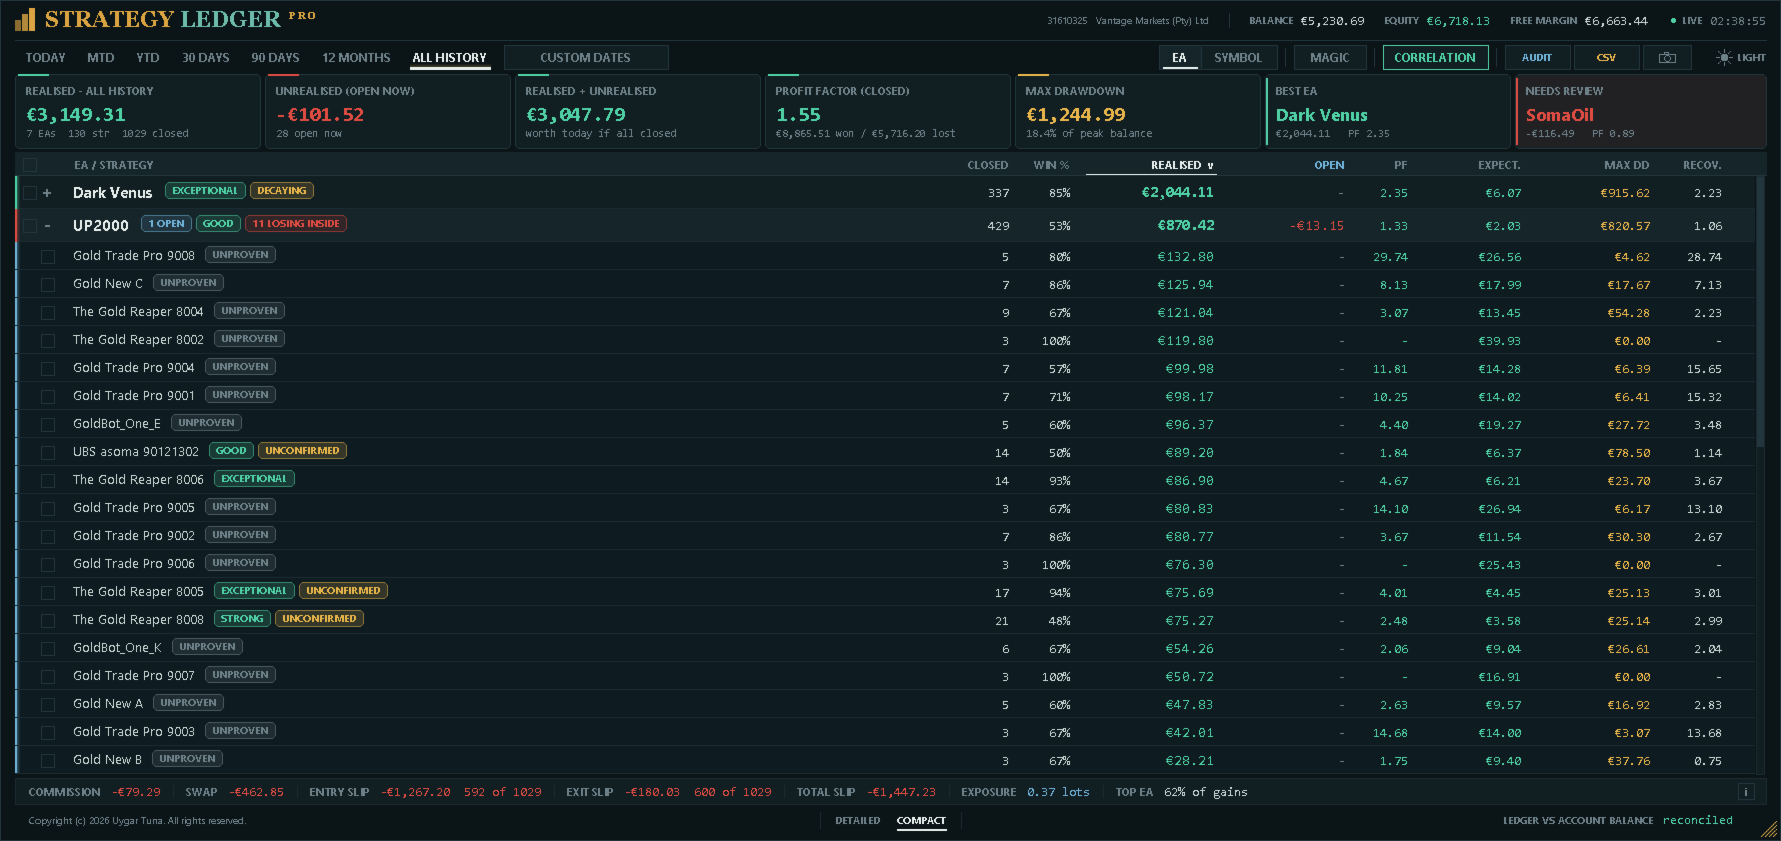Screen dimensions: 1781x841
Task: Check The Gold Reaper 8004 checkbox
Action: click(48, 313)
